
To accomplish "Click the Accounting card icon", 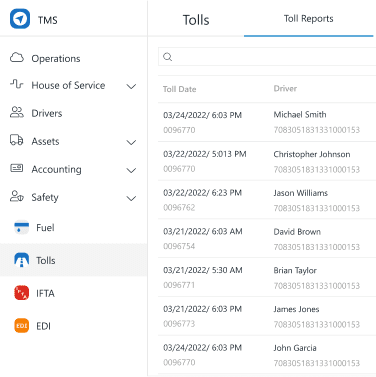I will pos(17,168).
